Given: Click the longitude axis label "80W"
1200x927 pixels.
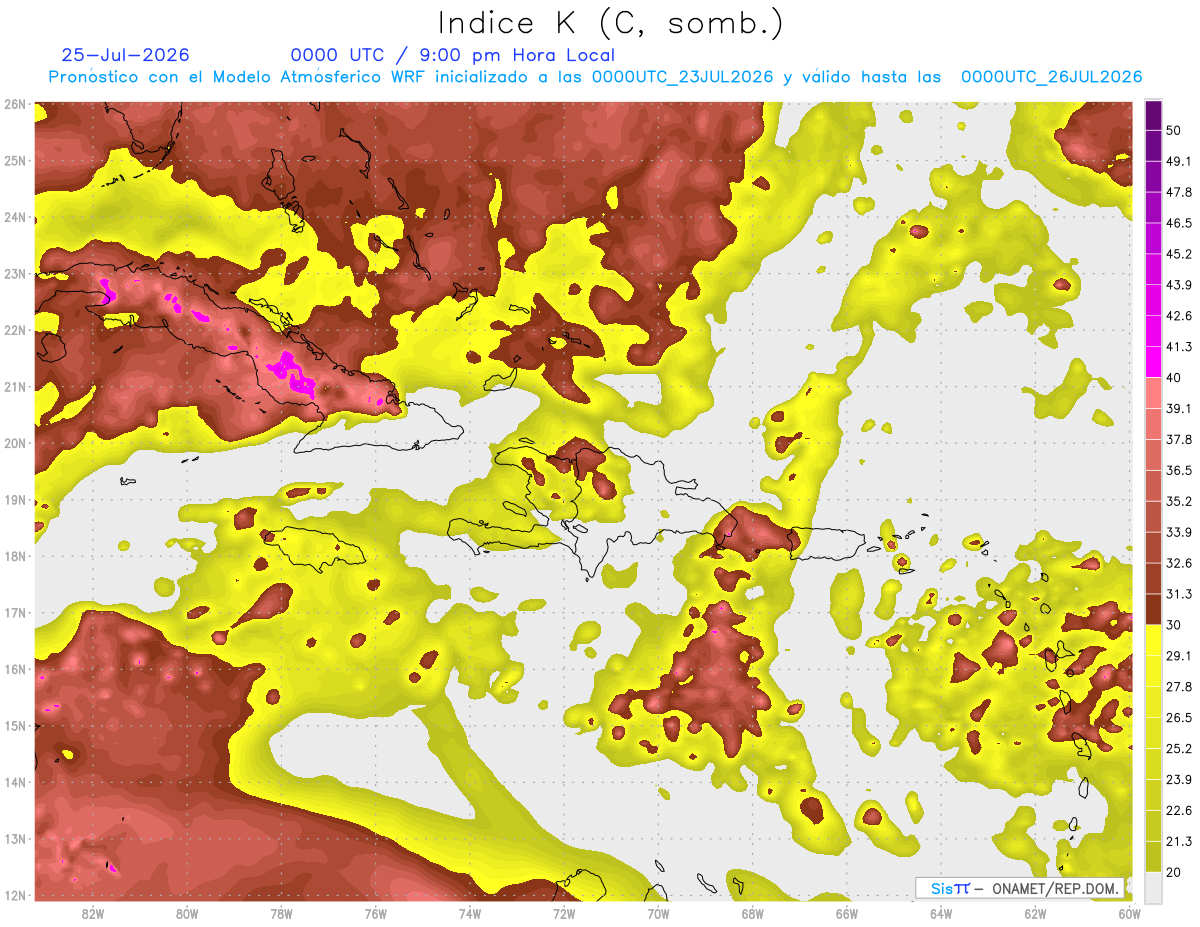Looking at the screenshot, I should [187, 913].
